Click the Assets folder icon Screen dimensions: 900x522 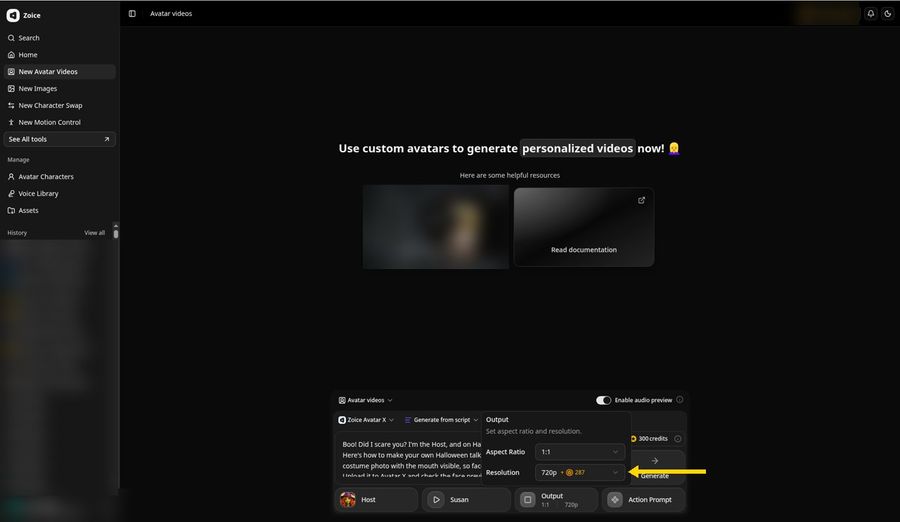(x=11, y=211)
